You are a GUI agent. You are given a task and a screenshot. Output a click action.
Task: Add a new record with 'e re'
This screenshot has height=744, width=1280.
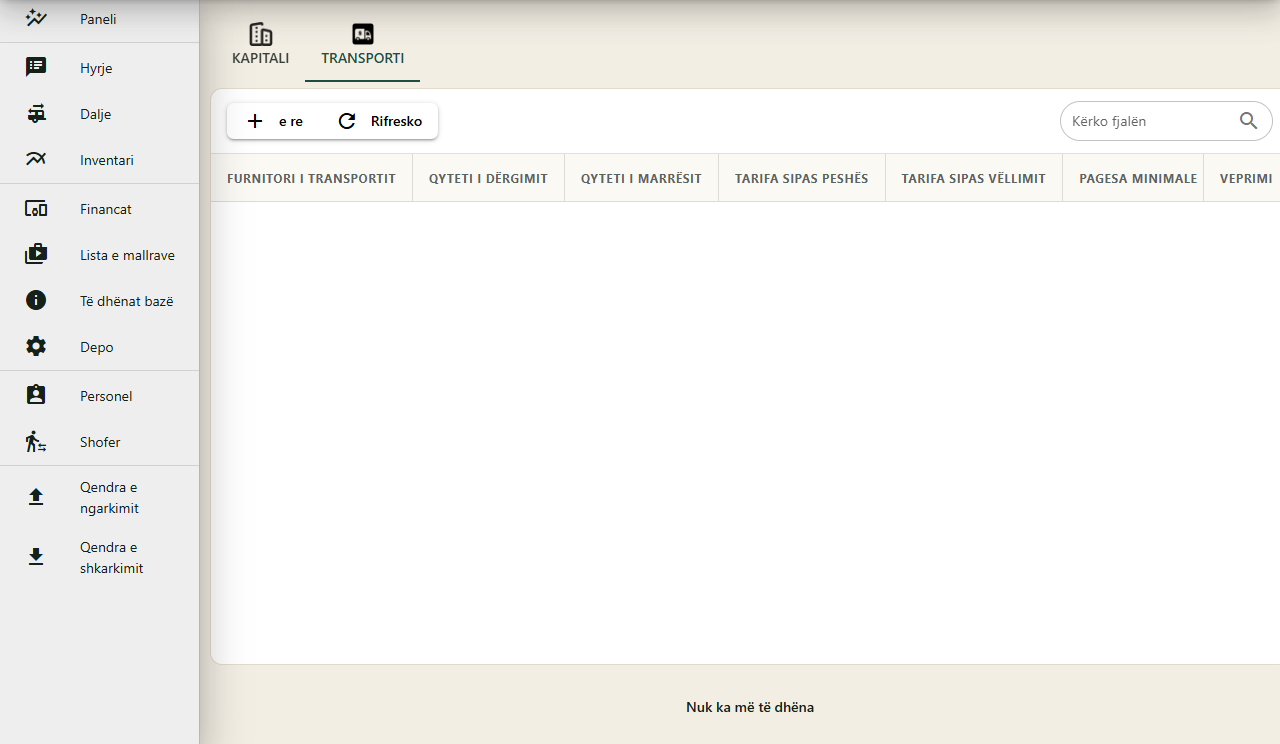coord(275,121)
